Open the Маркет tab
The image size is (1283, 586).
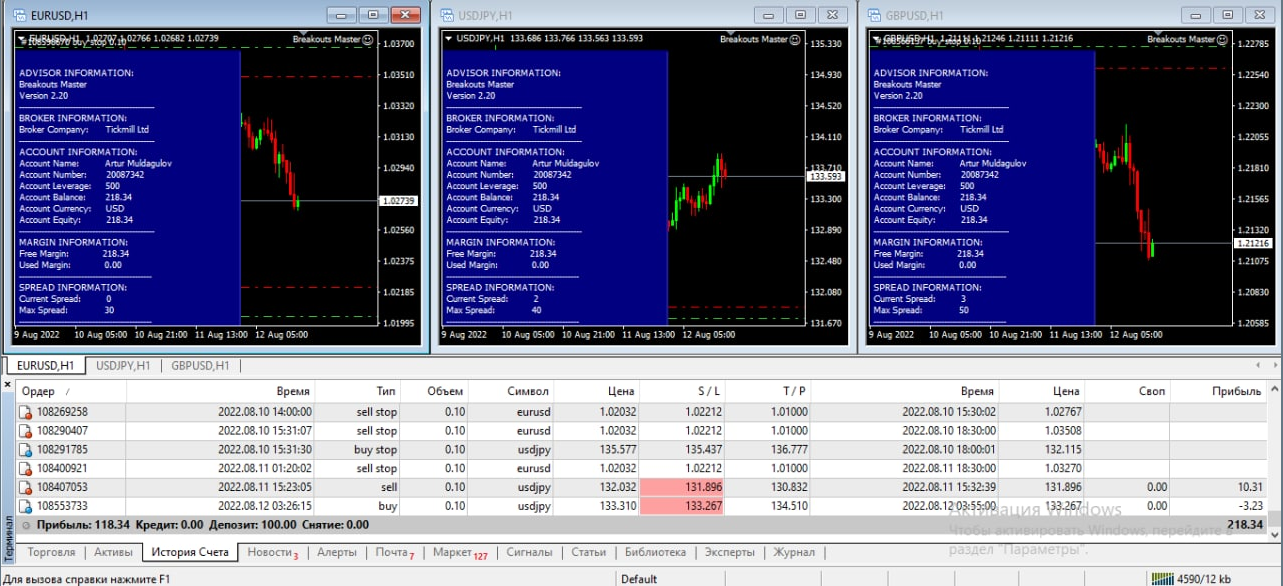(x=460, y=552)
